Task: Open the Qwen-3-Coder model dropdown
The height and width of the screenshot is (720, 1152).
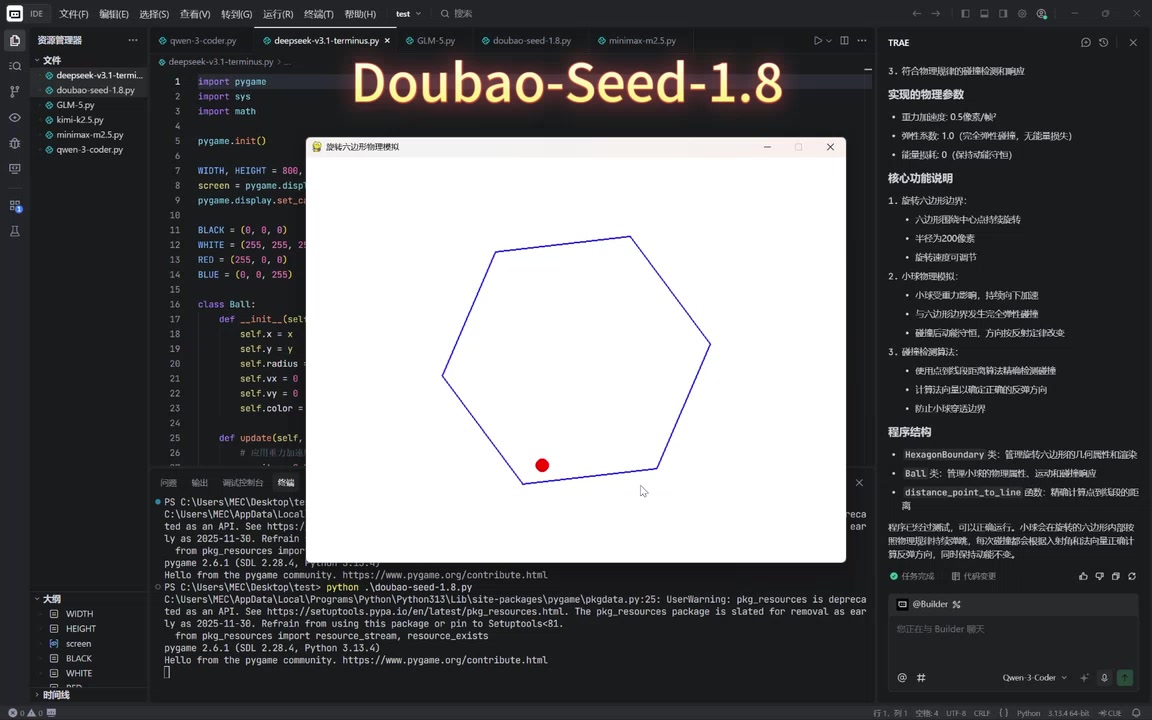Action: (1034, 677)
